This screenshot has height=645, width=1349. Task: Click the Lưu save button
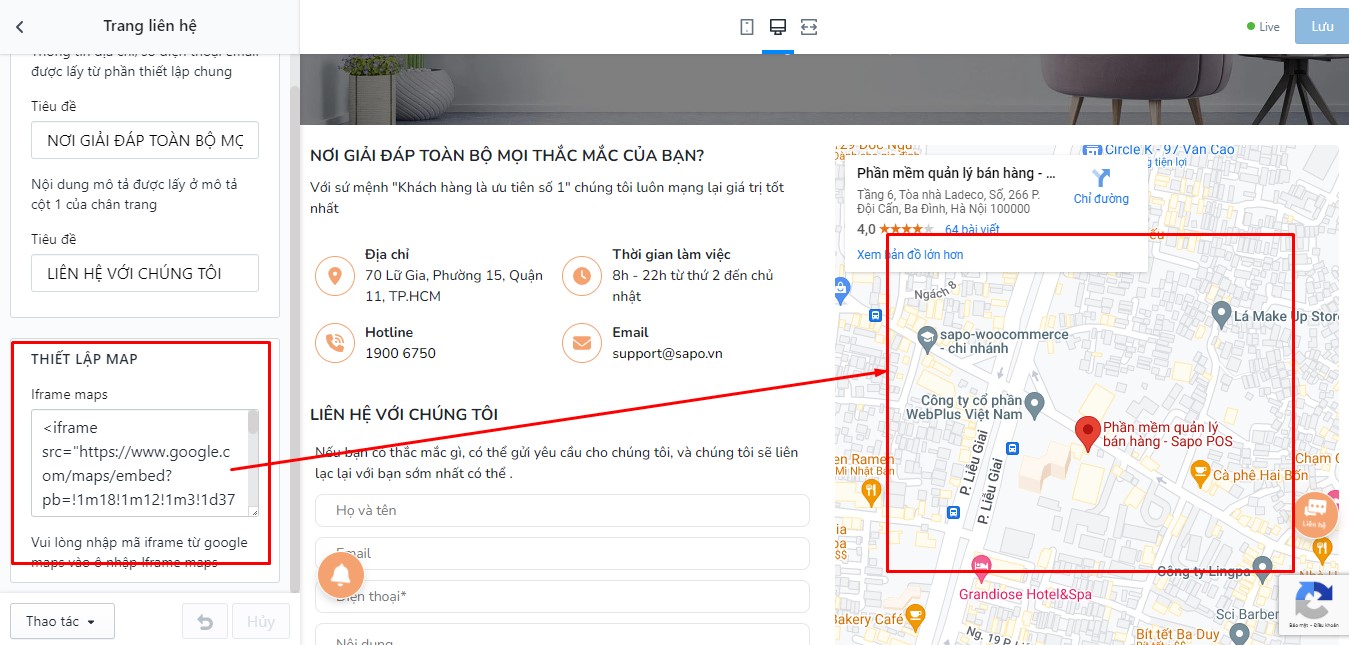pos(1322,27)
